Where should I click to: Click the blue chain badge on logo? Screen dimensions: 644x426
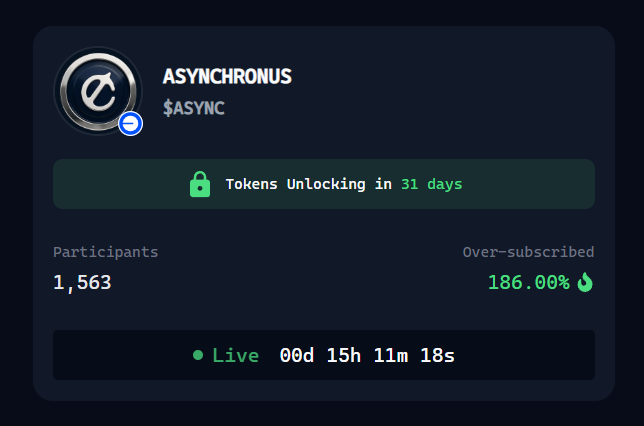coord(131,123)
